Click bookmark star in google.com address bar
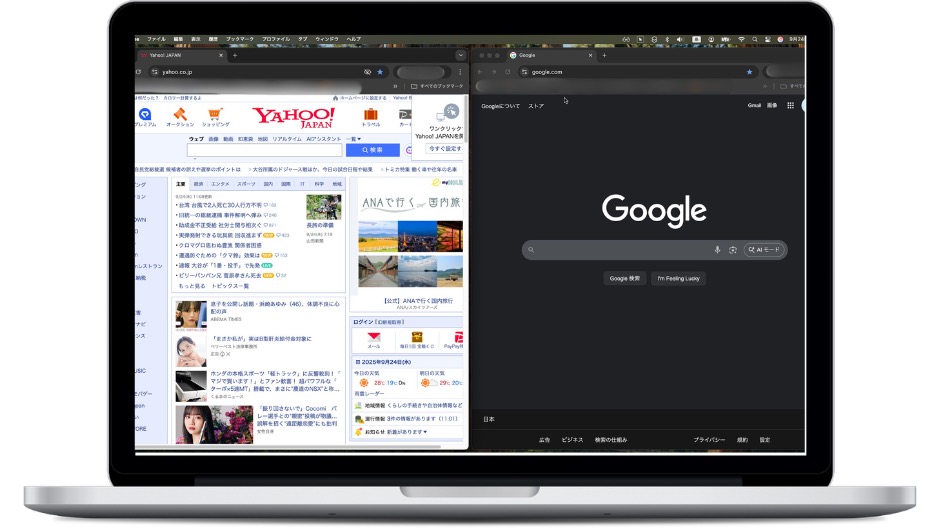 749,72
